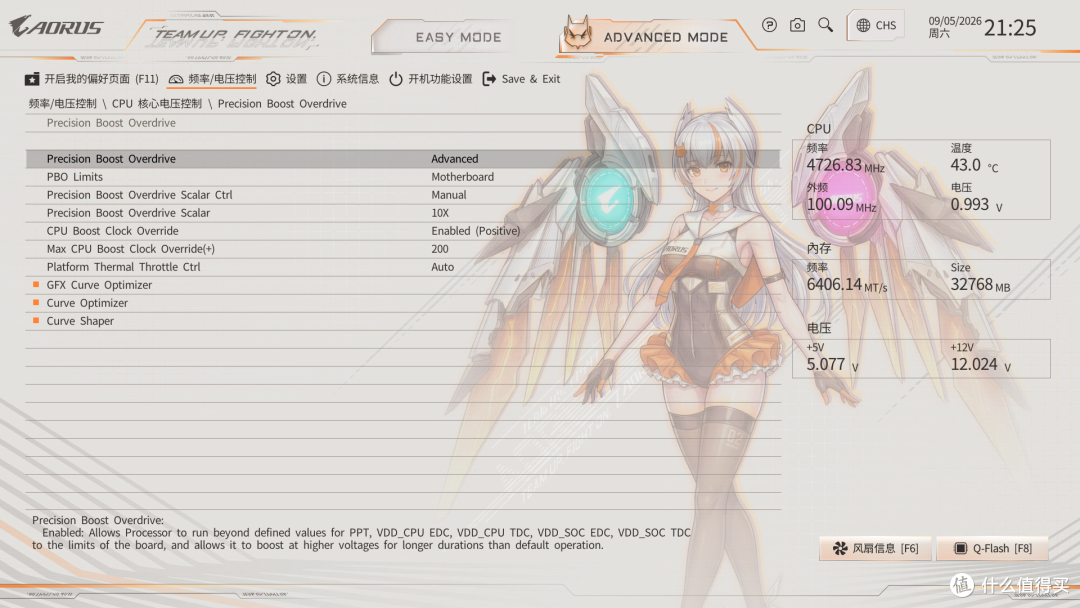
Task: Edit Max CPU Boost Clock Override value 200
Action: [439, 249]
